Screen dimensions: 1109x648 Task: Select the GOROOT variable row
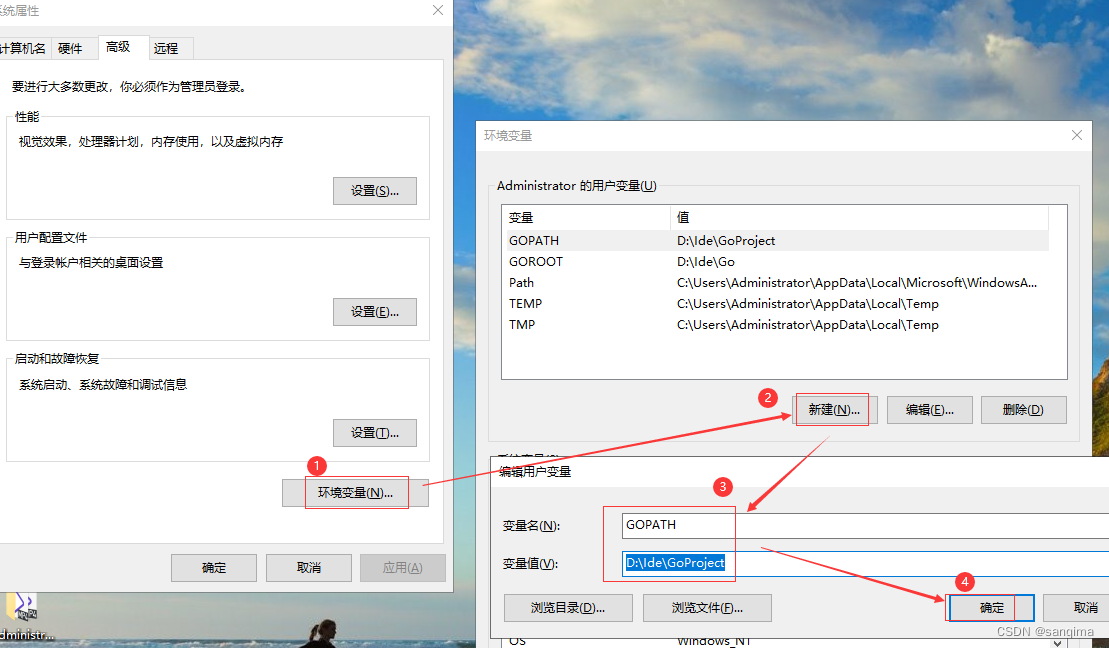777,262
